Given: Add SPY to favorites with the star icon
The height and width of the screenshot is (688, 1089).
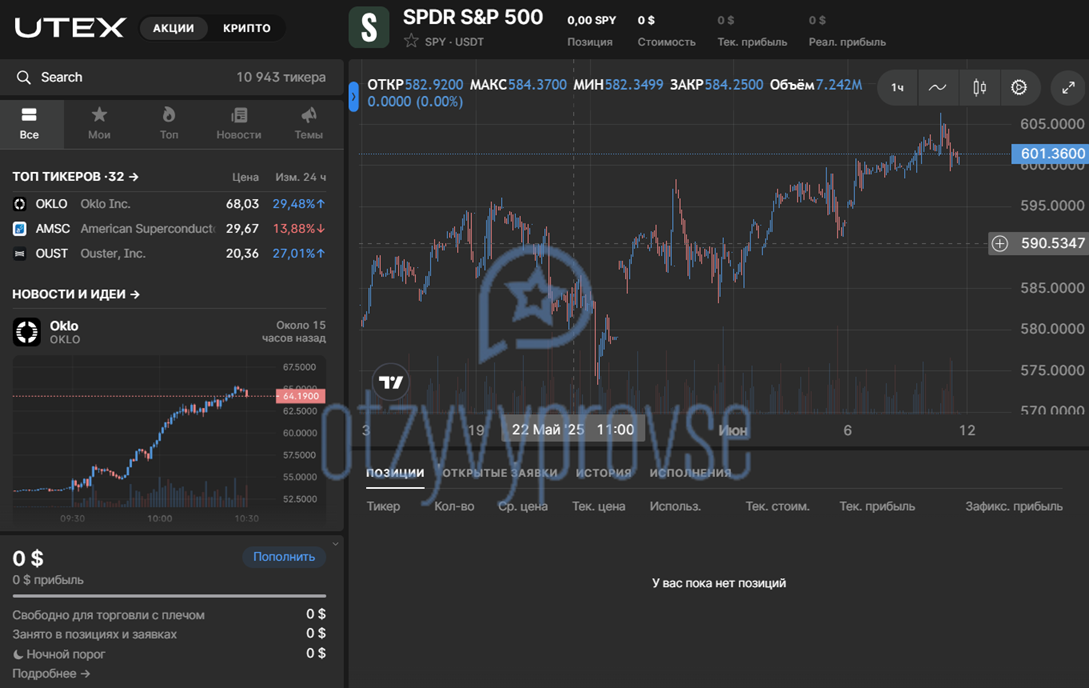Looking at the screenshot, I should coord(411,41).
